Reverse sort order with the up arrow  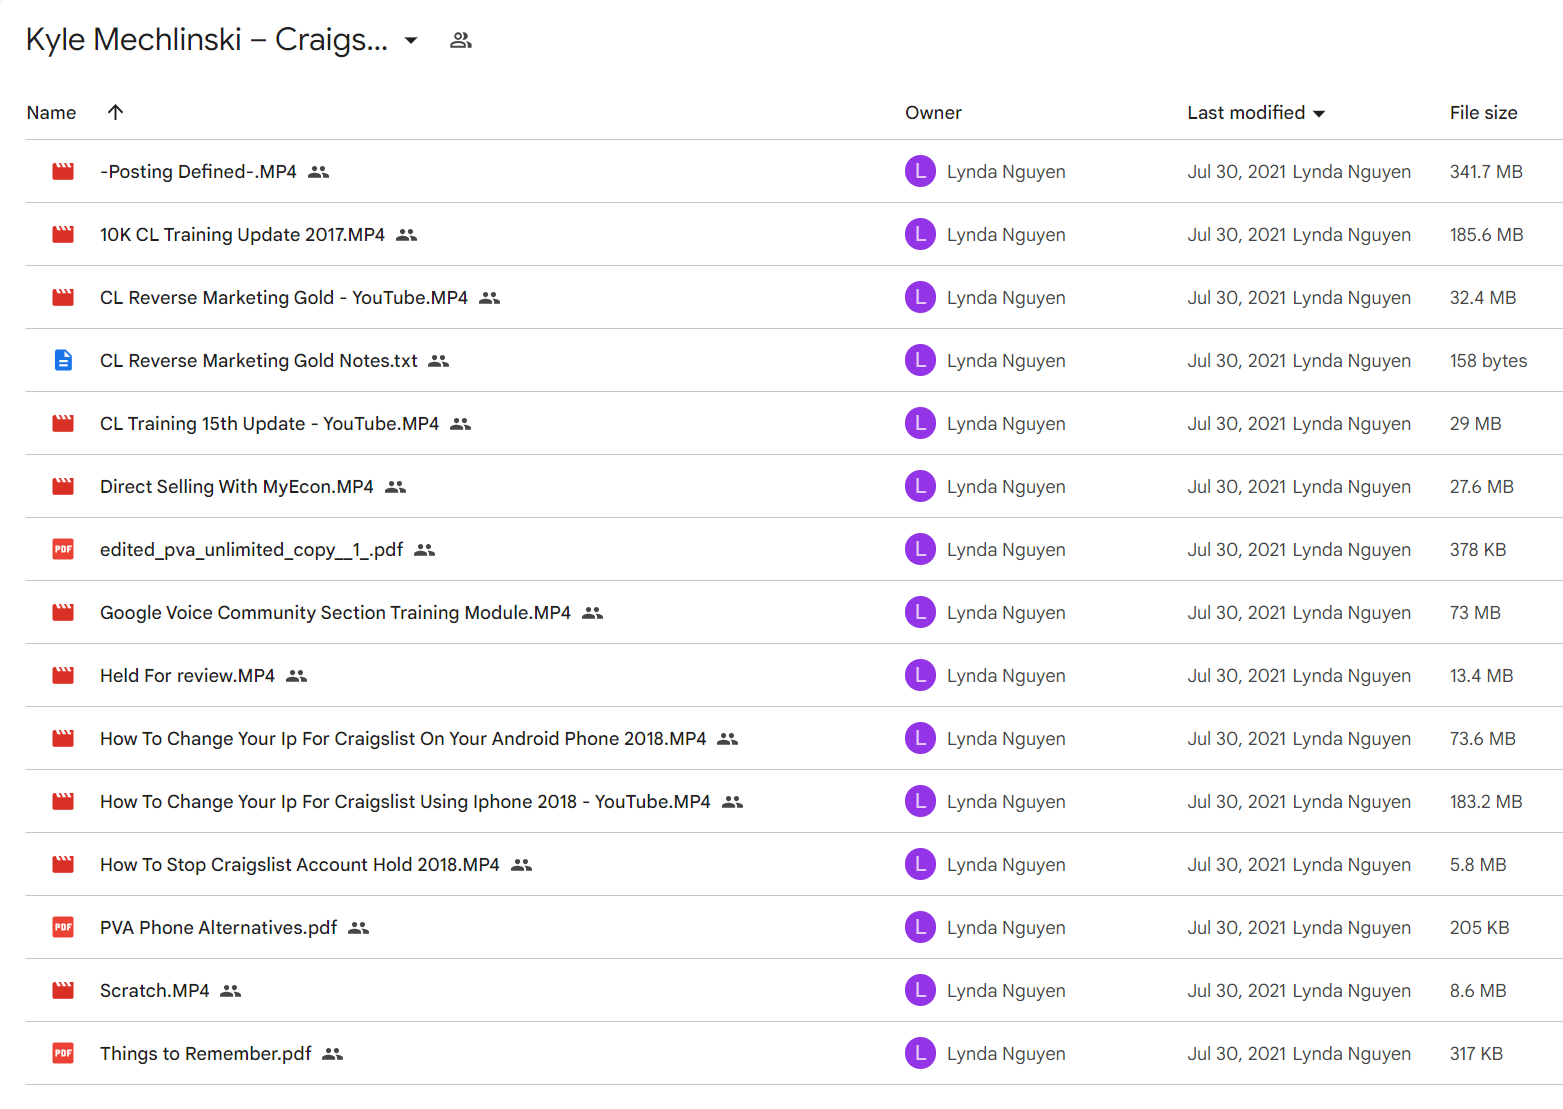point(115,112)
